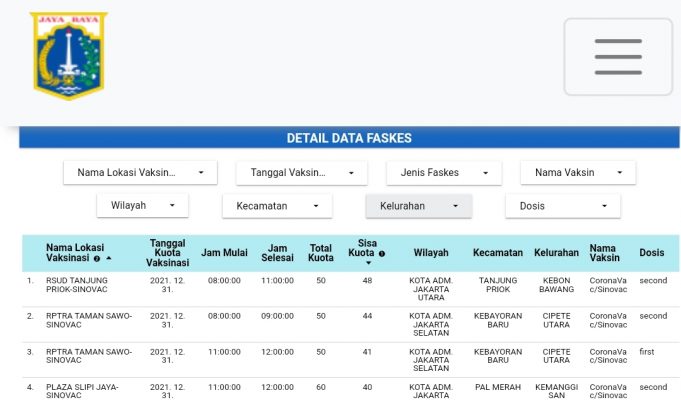Click the Jaya Raya logo
681x400 pixels.
pyautogui.click(x=68, y=55)
